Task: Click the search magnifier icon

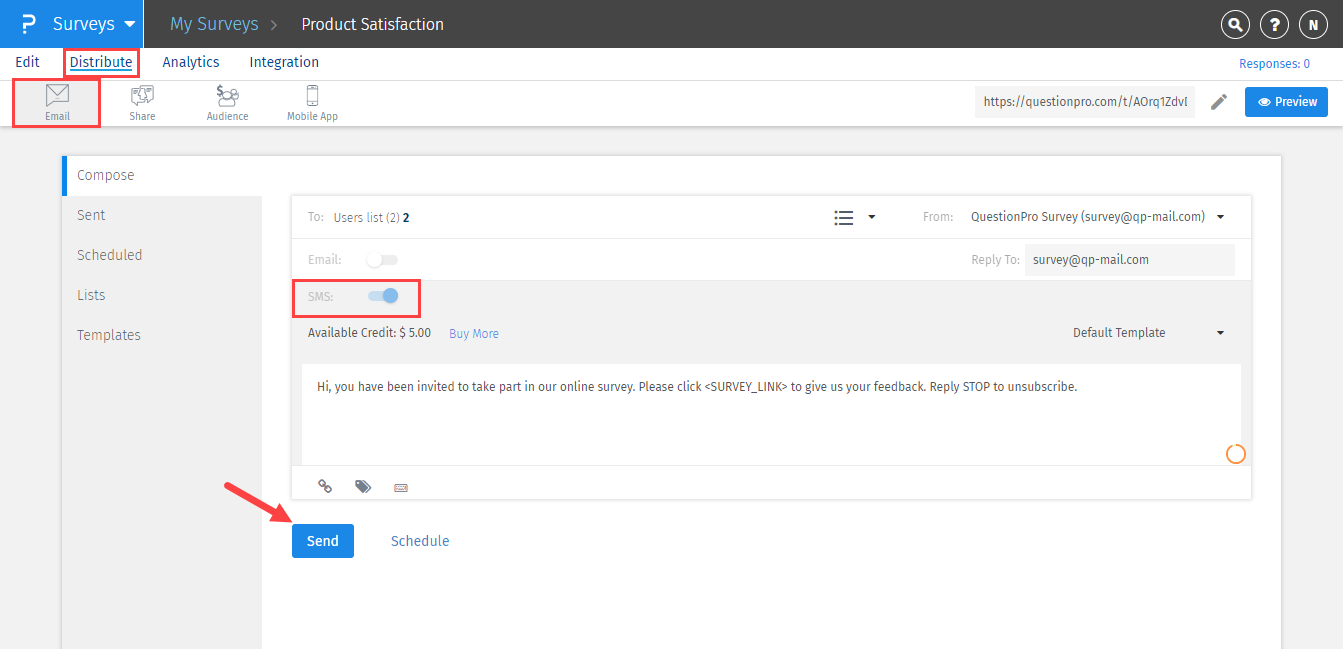Action: (1236, 25)
